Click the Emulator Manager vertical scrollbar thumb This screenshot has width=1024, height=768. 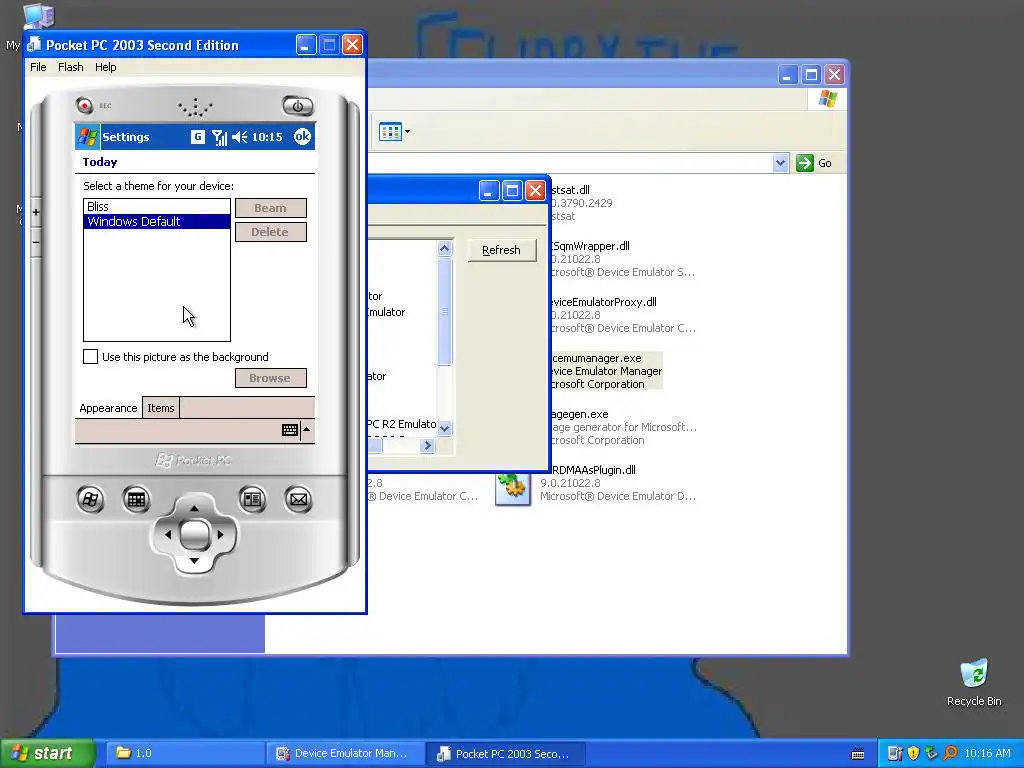coord(445,312)
